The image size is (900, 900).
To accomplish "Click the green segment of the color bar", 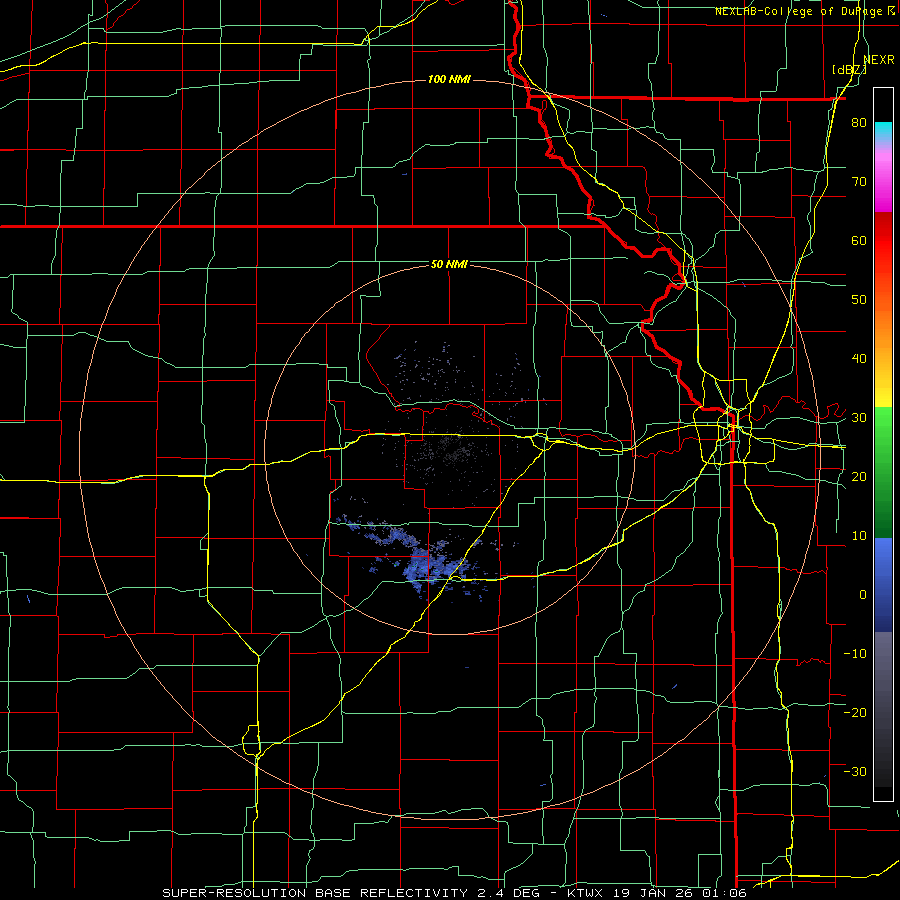I will click(883, 473).
